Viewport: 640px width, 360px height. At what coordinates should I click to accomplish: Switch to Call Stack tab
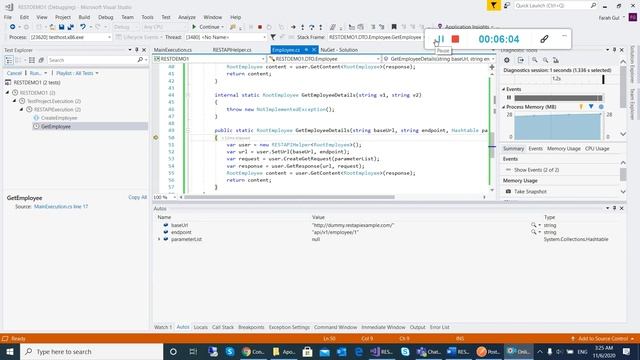223,327
